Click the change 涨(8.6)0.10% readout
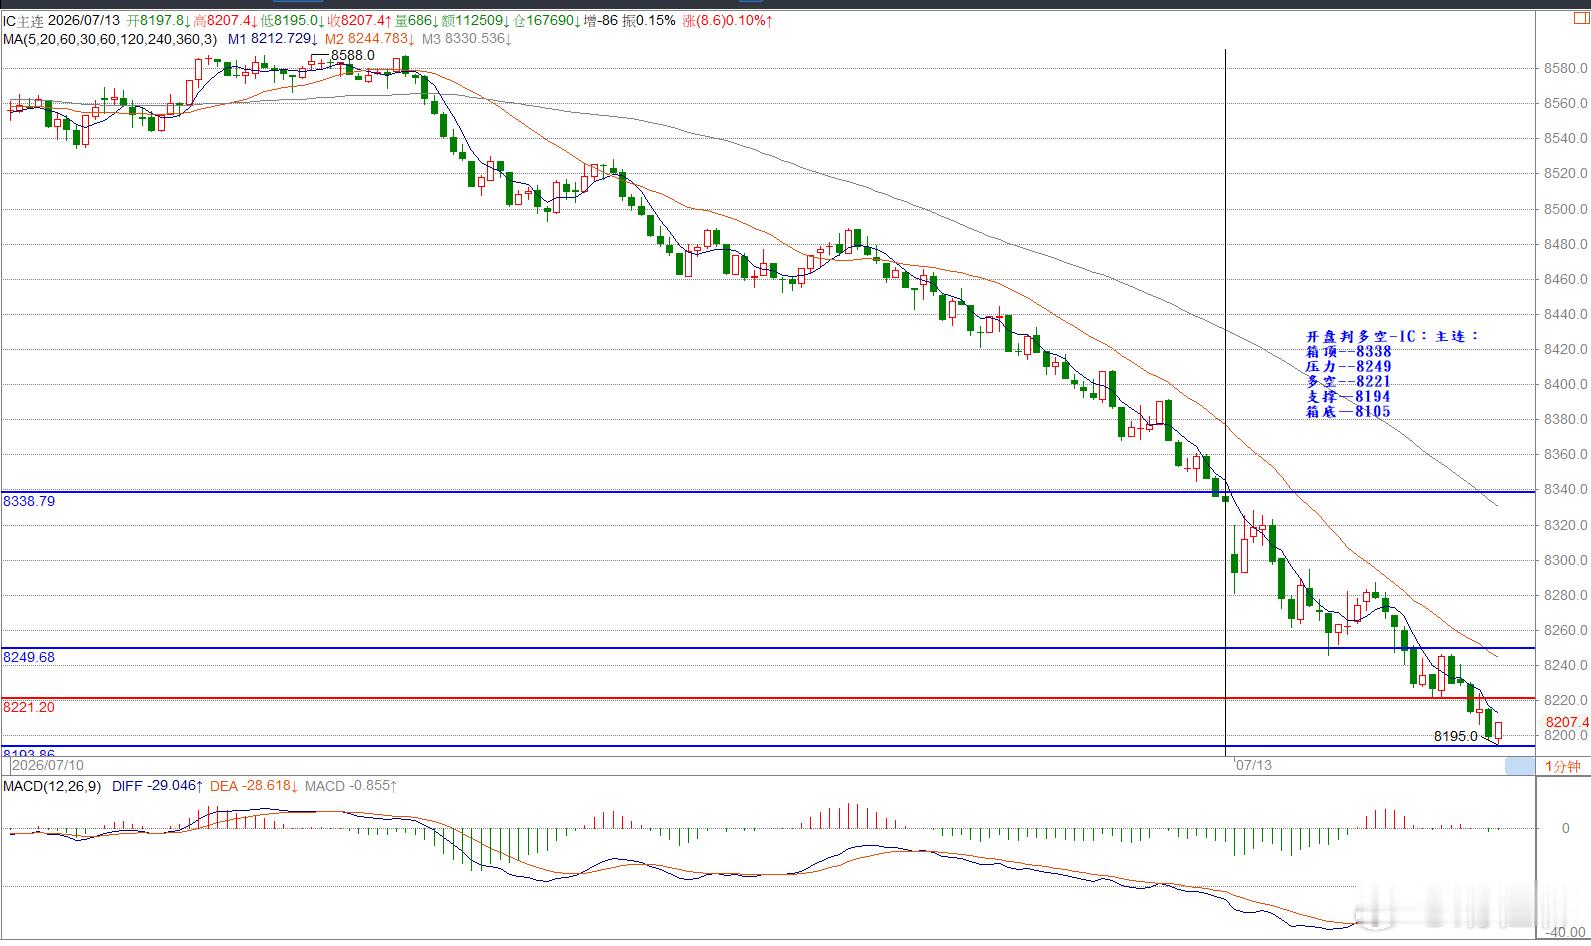The height and width of the screenshot is (946, 1591). 727,21
